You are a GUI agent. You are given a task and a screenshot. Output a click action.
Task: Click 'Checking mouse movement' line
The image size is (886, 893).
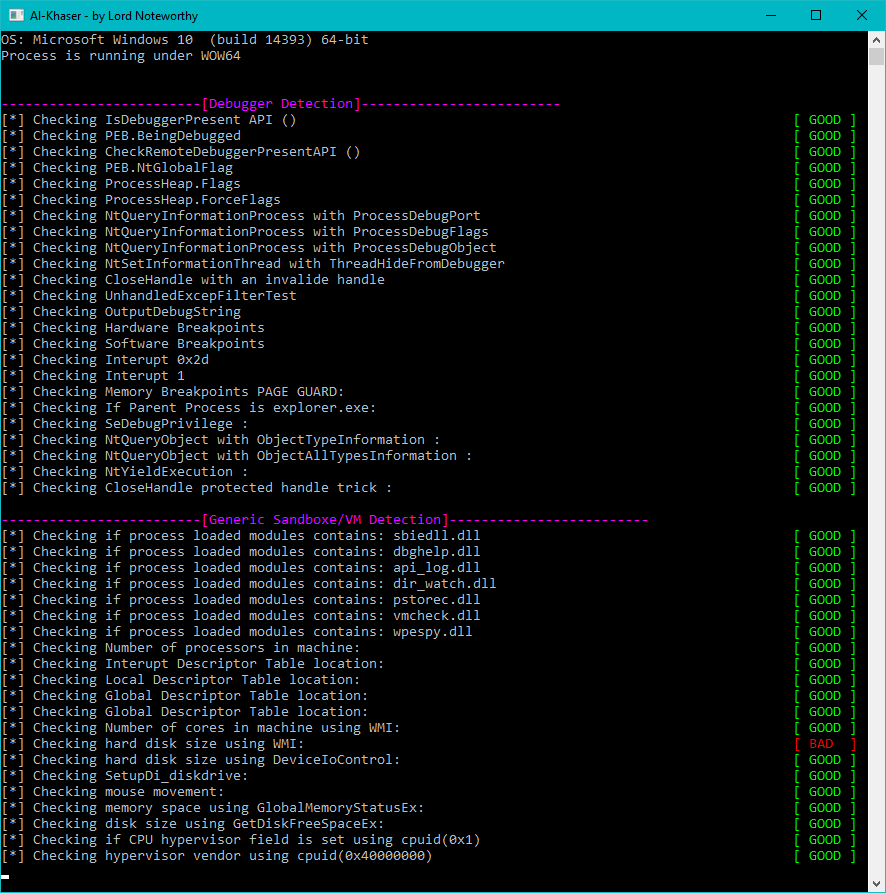[113, 791]
